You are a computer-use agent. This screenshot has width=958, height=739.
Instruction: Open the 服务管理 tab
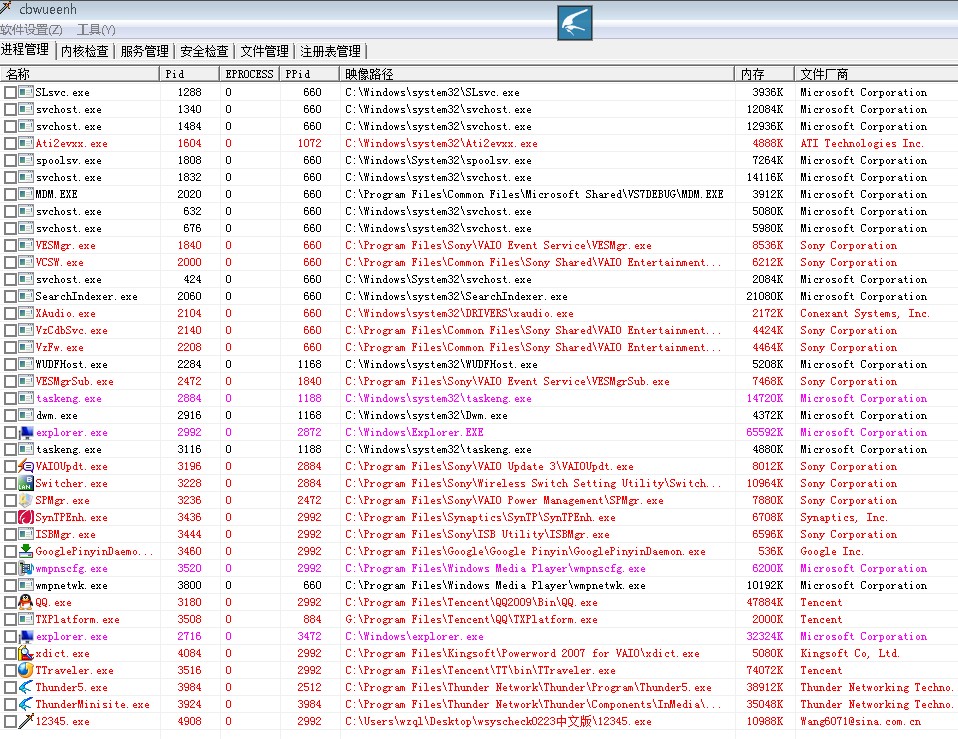pyautogui.click(x=144, y=51)
